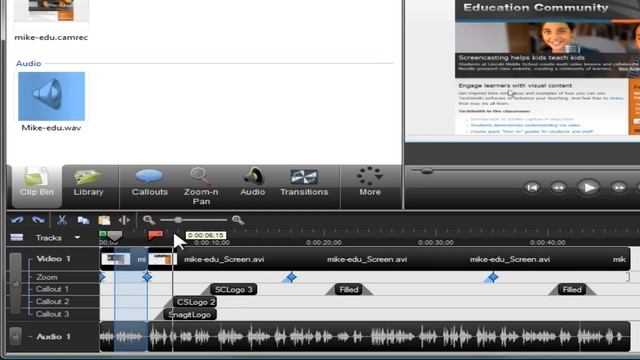Click the zoom keyframe diamond near 0:00:35
The width and height of the screenshot is (640, 360).
pos(493,277)
